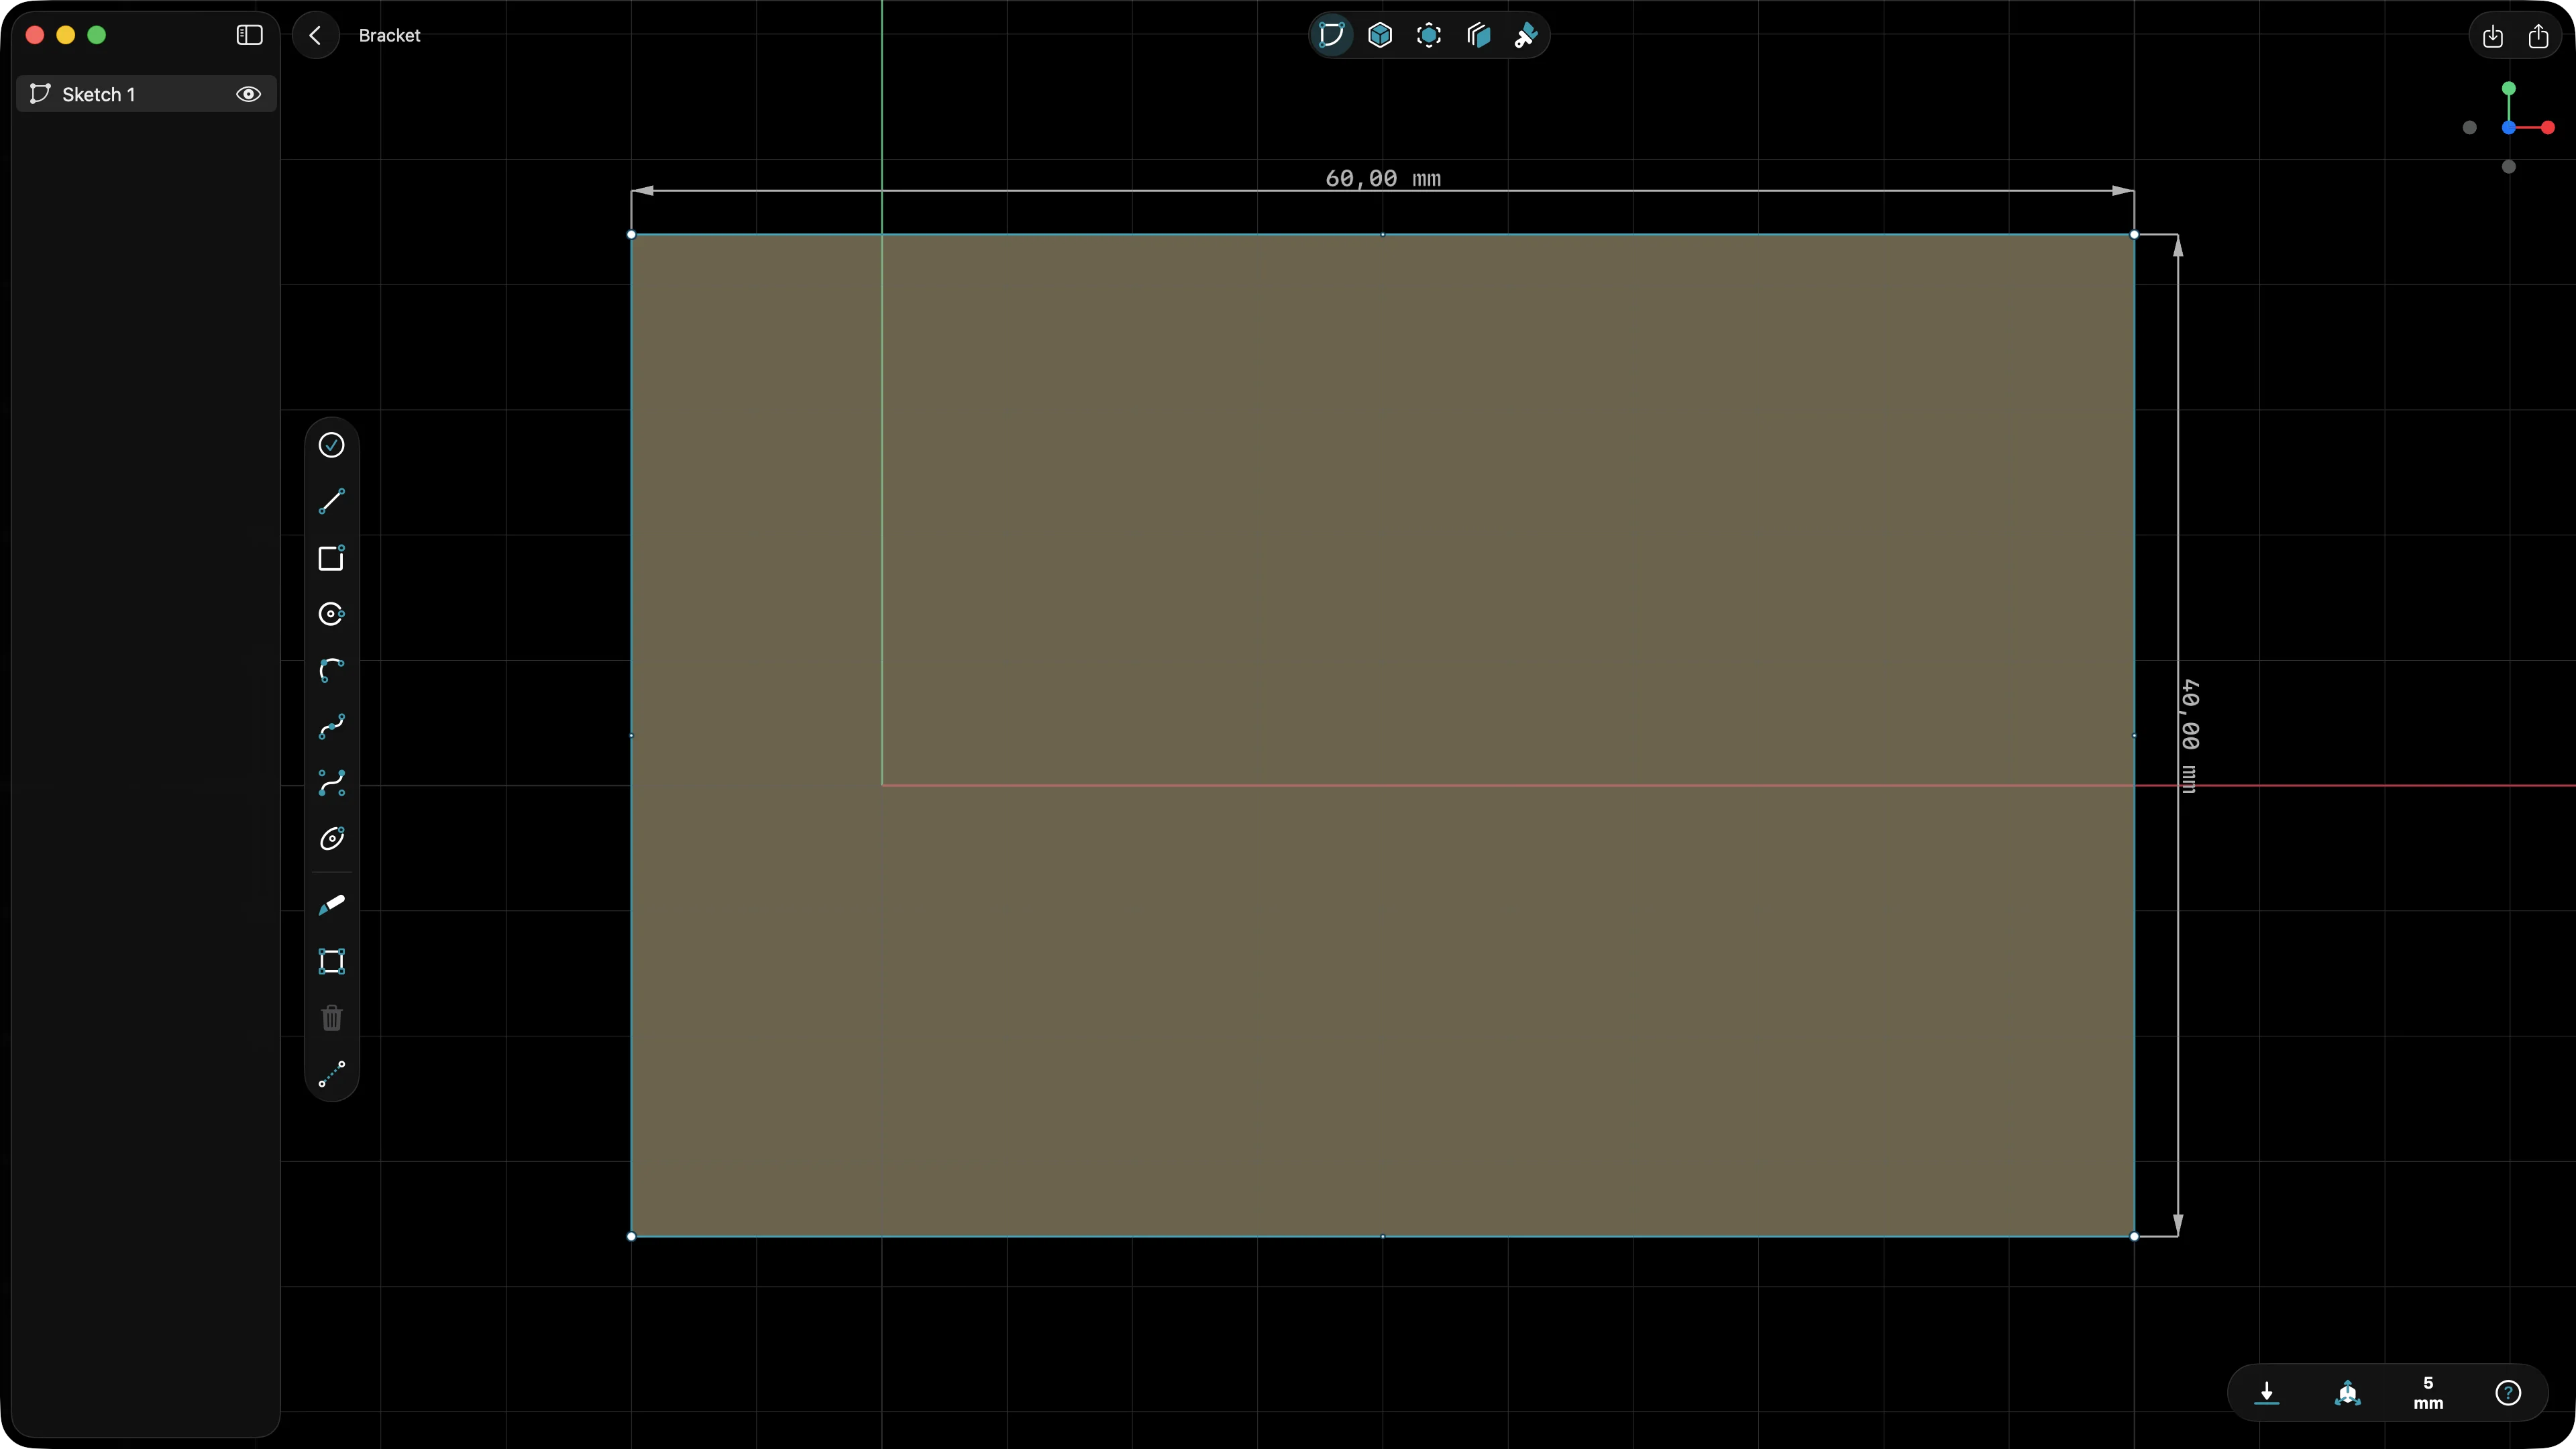Edit the 60,00 mm width dimension
This screenshot has width=2576, height=1449.
[x=1383, y=178]
